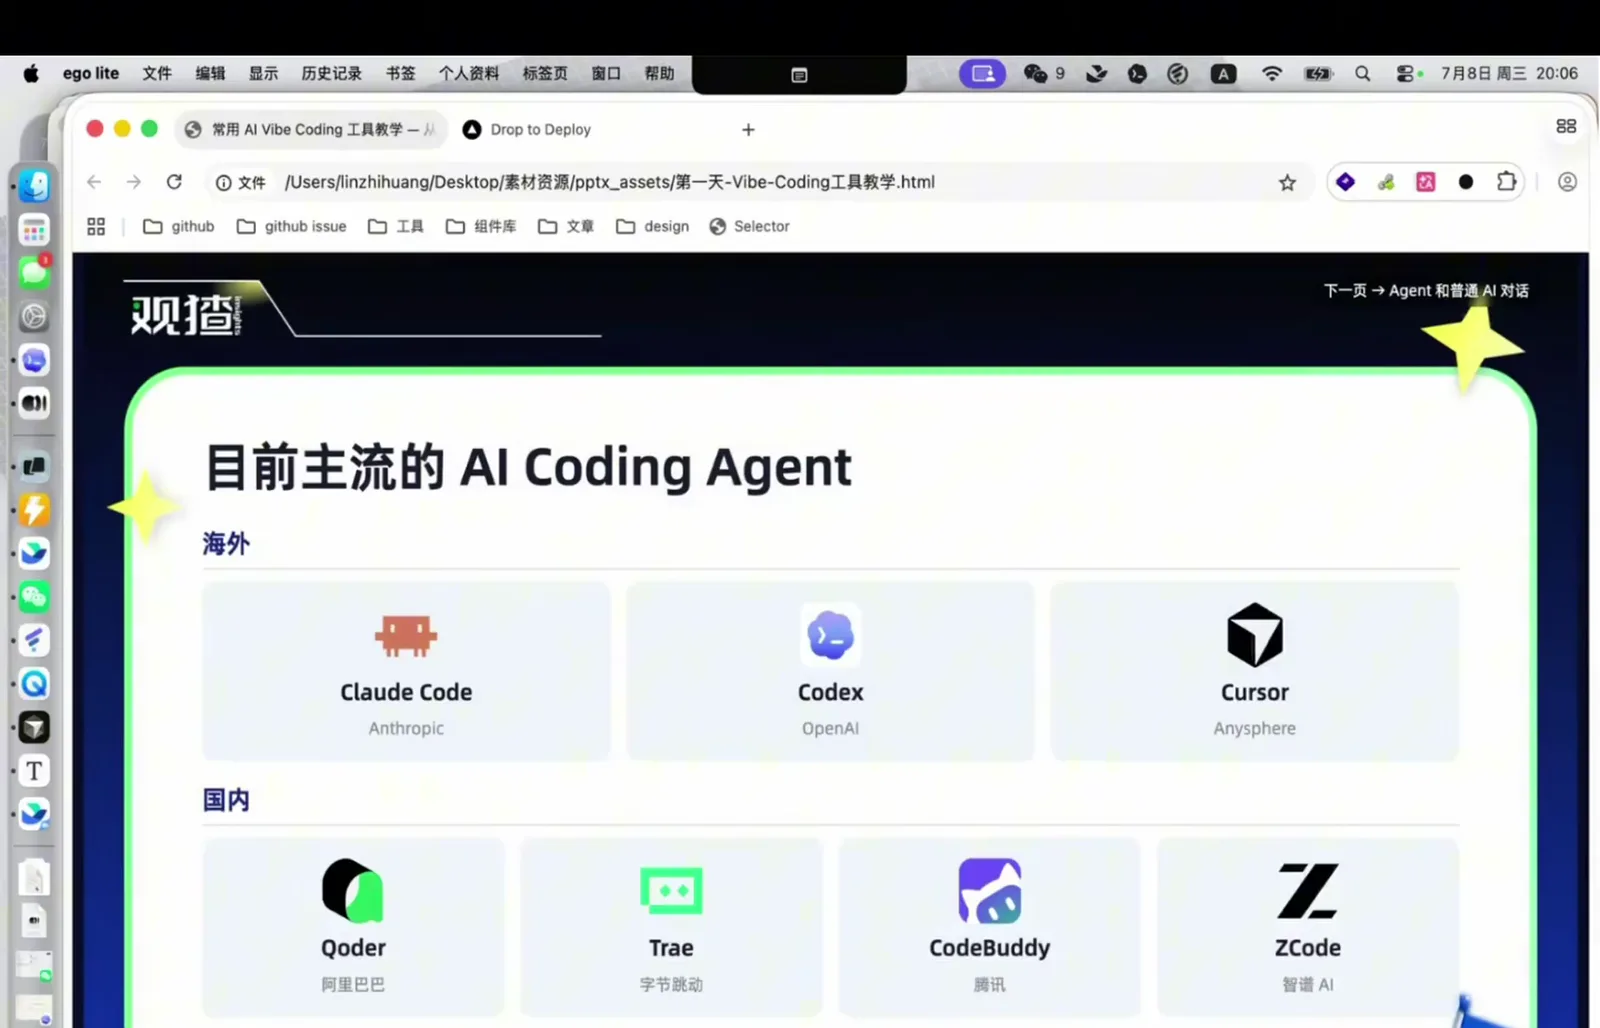The height and width of the screenshot is (1028, 1600).
Task: Select the Trae 字节跳动 card
Action: (x=671, y=927)
